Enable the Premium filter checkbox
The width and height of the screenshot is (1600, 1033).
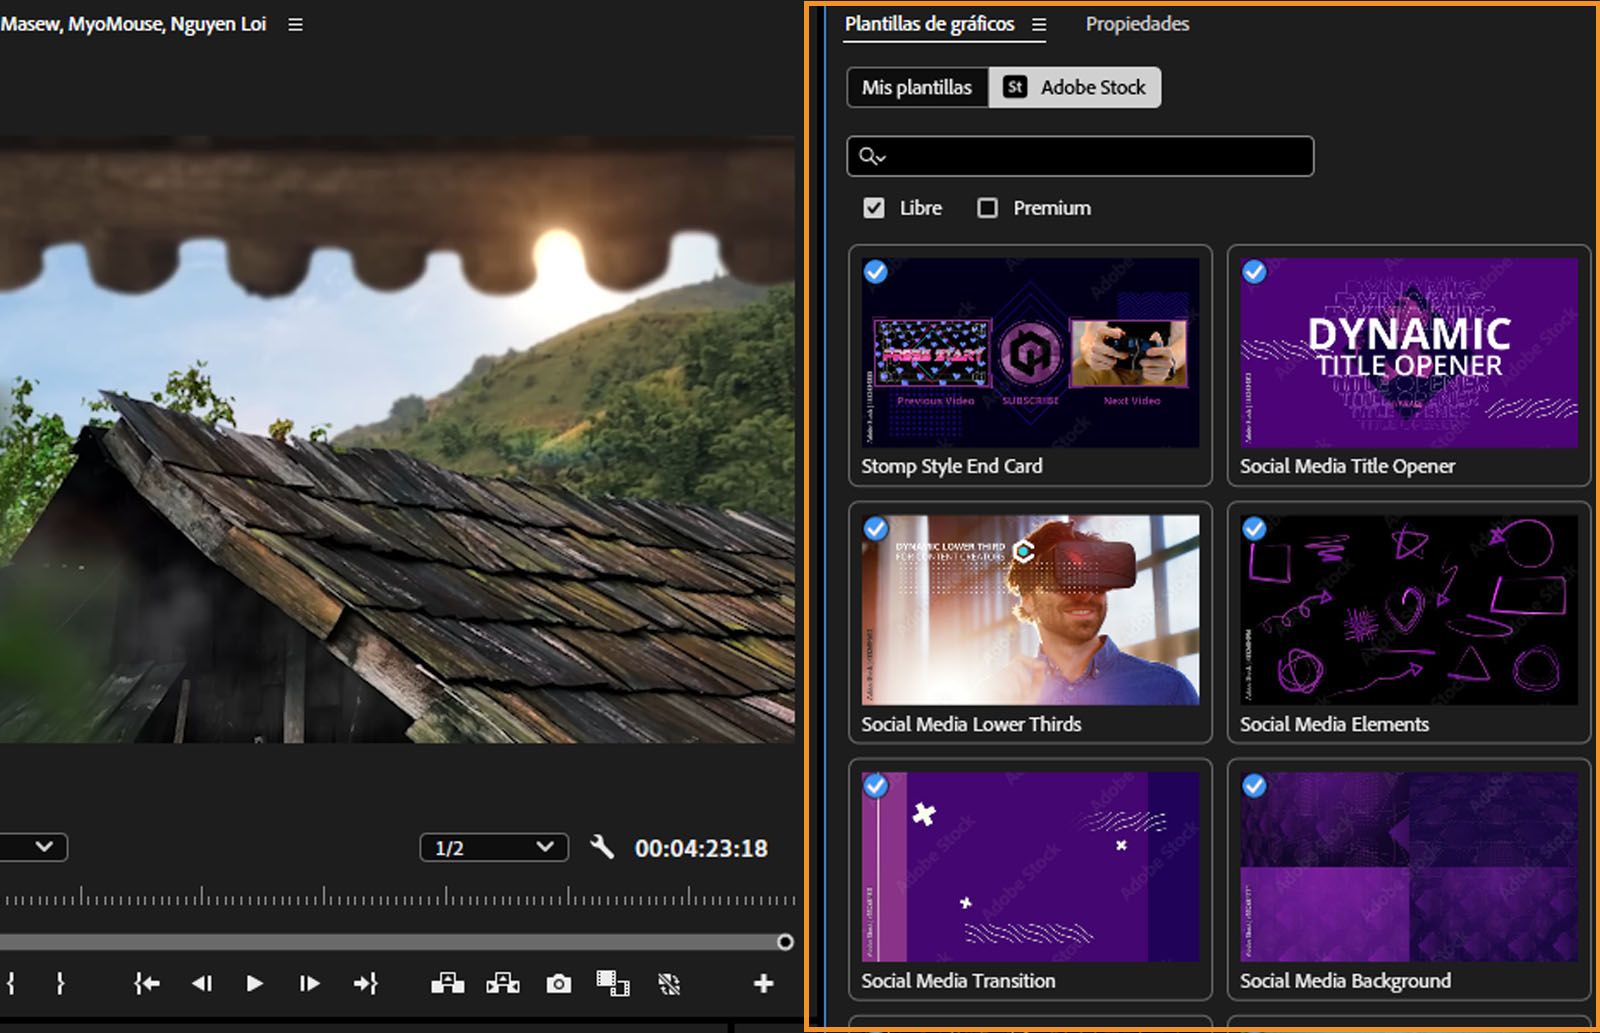tap(987, 208)
